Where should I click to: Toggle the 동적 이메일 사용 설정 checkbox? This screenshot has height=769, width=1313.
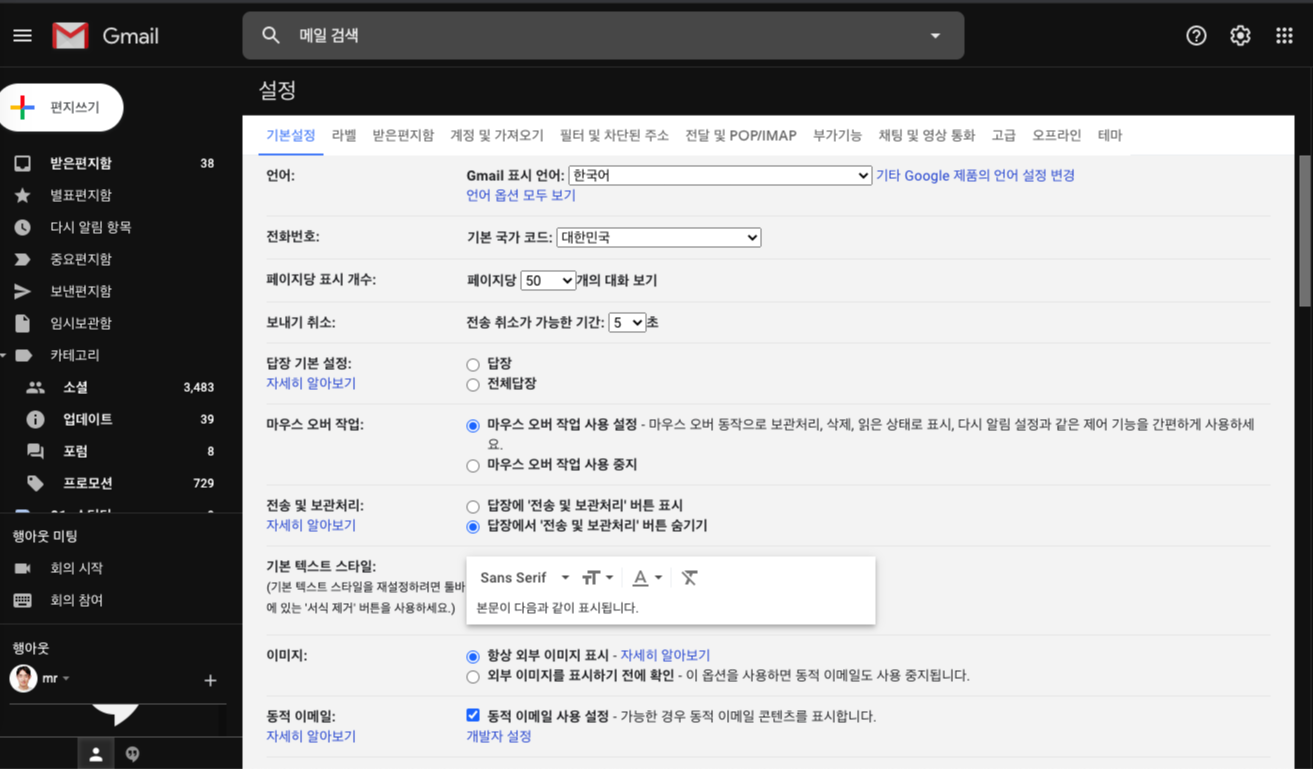tap(473, 715)
